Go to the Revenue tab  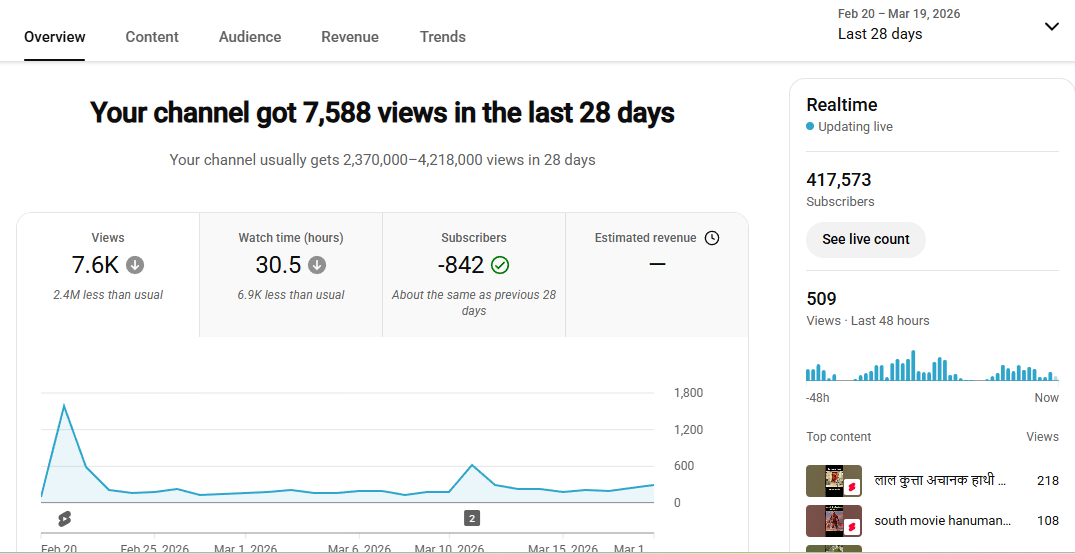(x=350, y=37)
